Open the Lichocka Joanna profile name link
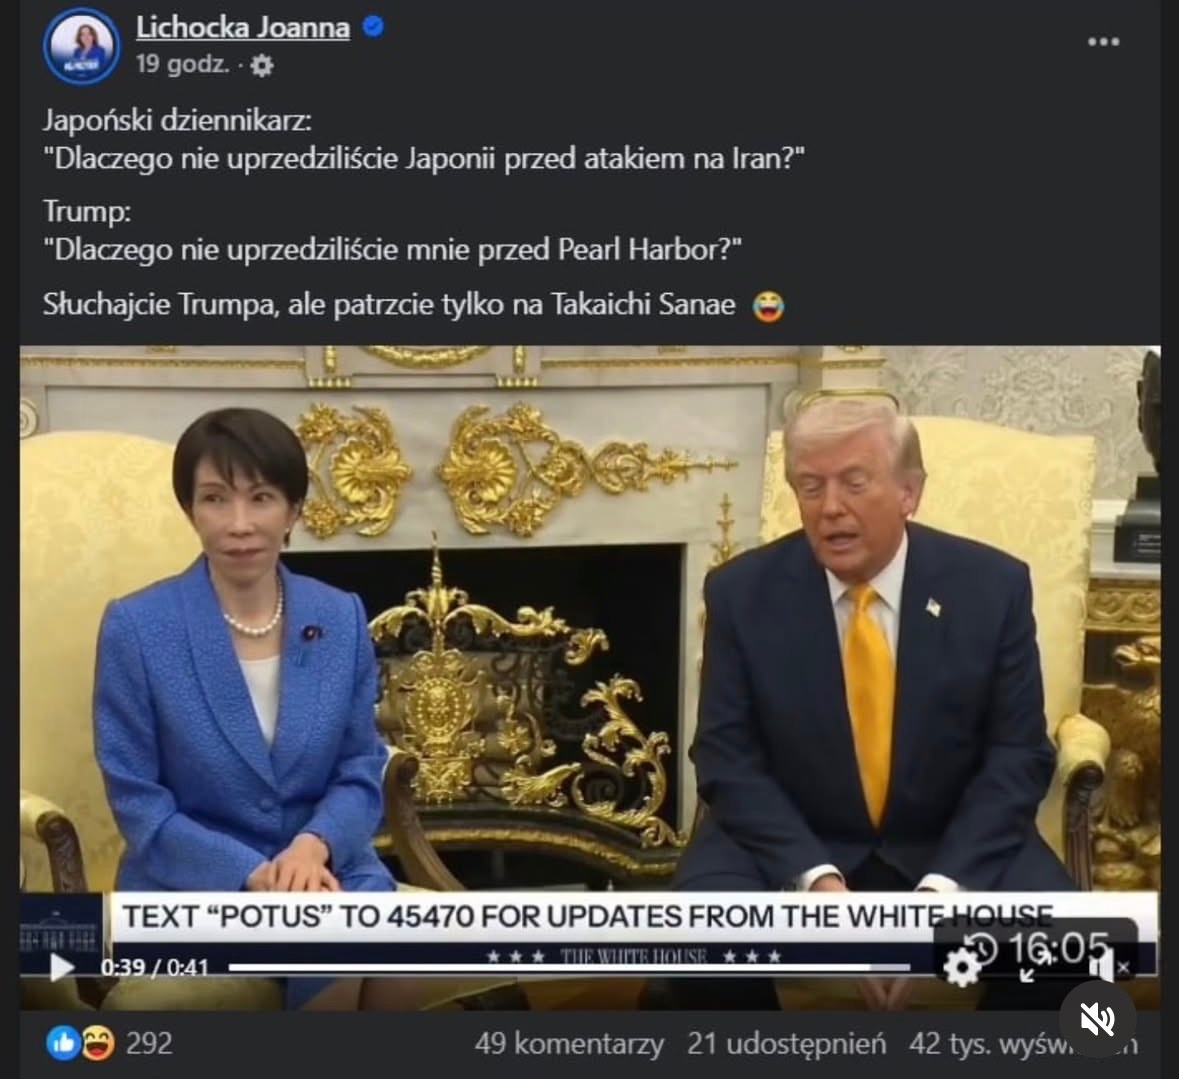 pyautogui.click(x=243, y=28)
